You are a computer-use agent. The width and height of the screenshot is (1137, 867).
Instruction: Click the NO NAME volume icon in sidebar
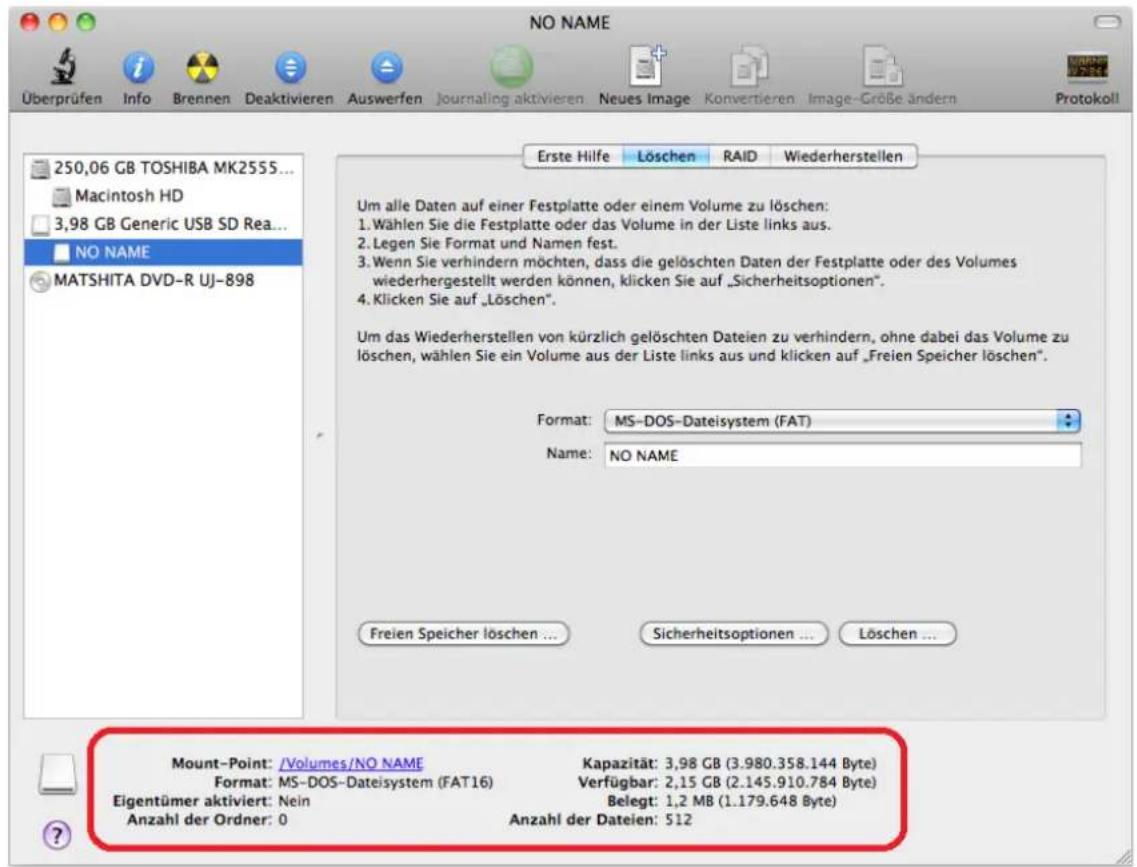click(62, 253)
